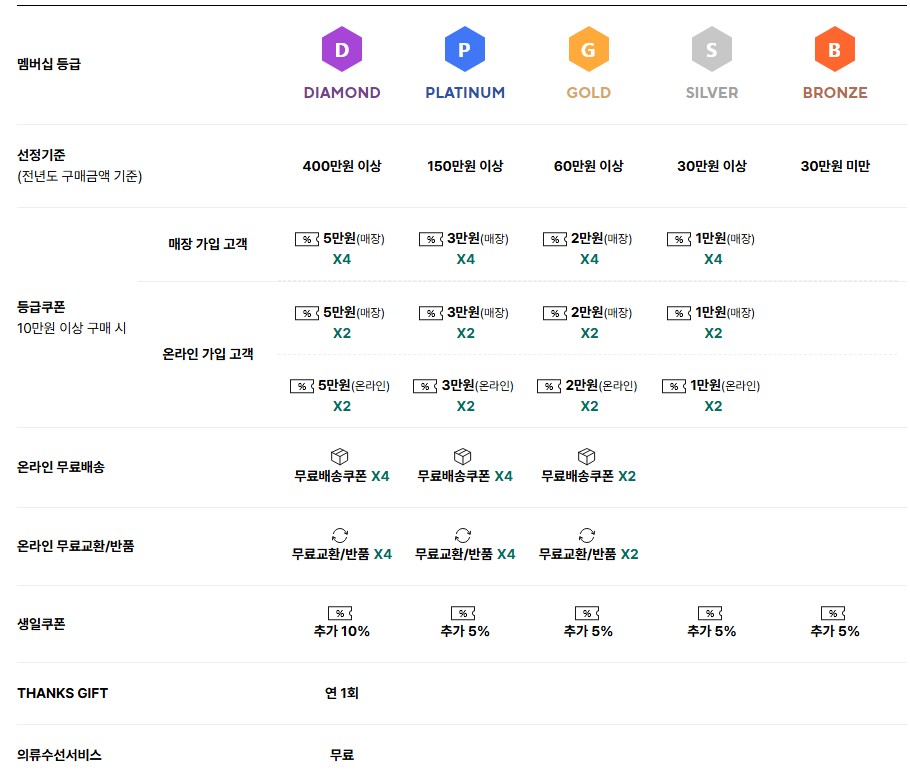The height and width of the screenshot is (774, 910).
Task: Click Diamond 400만원 이상 criteria text
Action: point(342,166)
